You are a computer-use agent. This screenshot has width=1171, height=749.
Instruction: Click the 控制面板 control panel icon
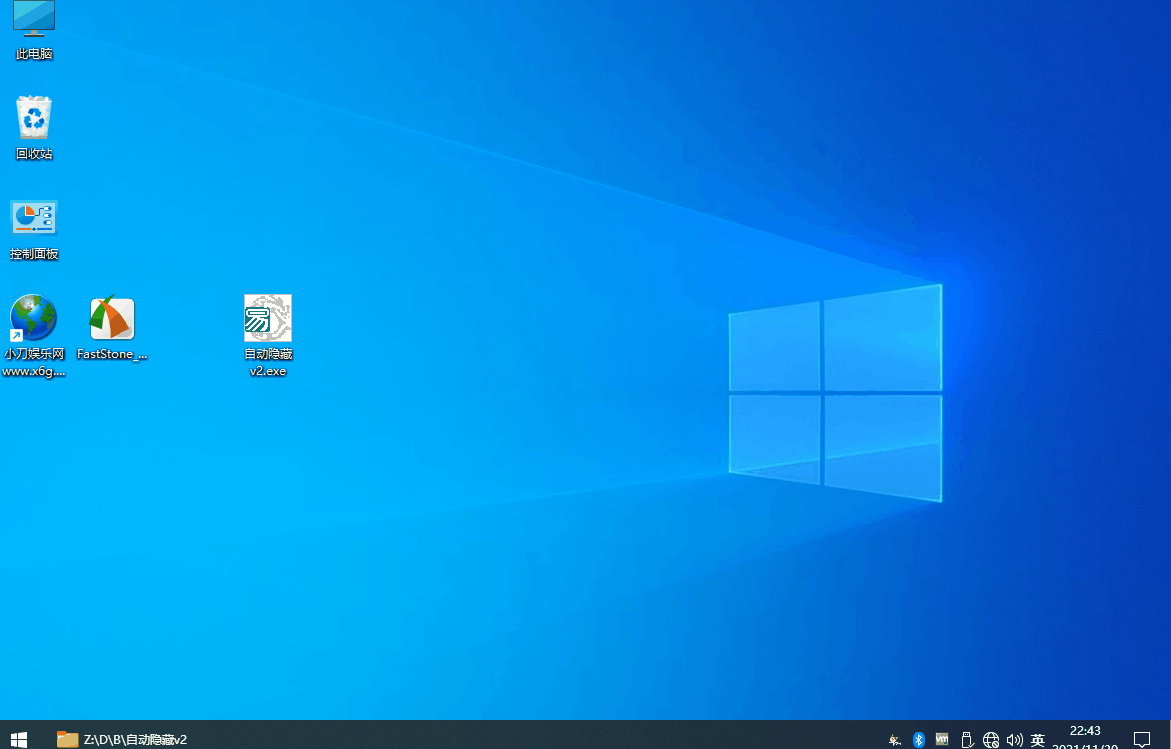[34, 227]
